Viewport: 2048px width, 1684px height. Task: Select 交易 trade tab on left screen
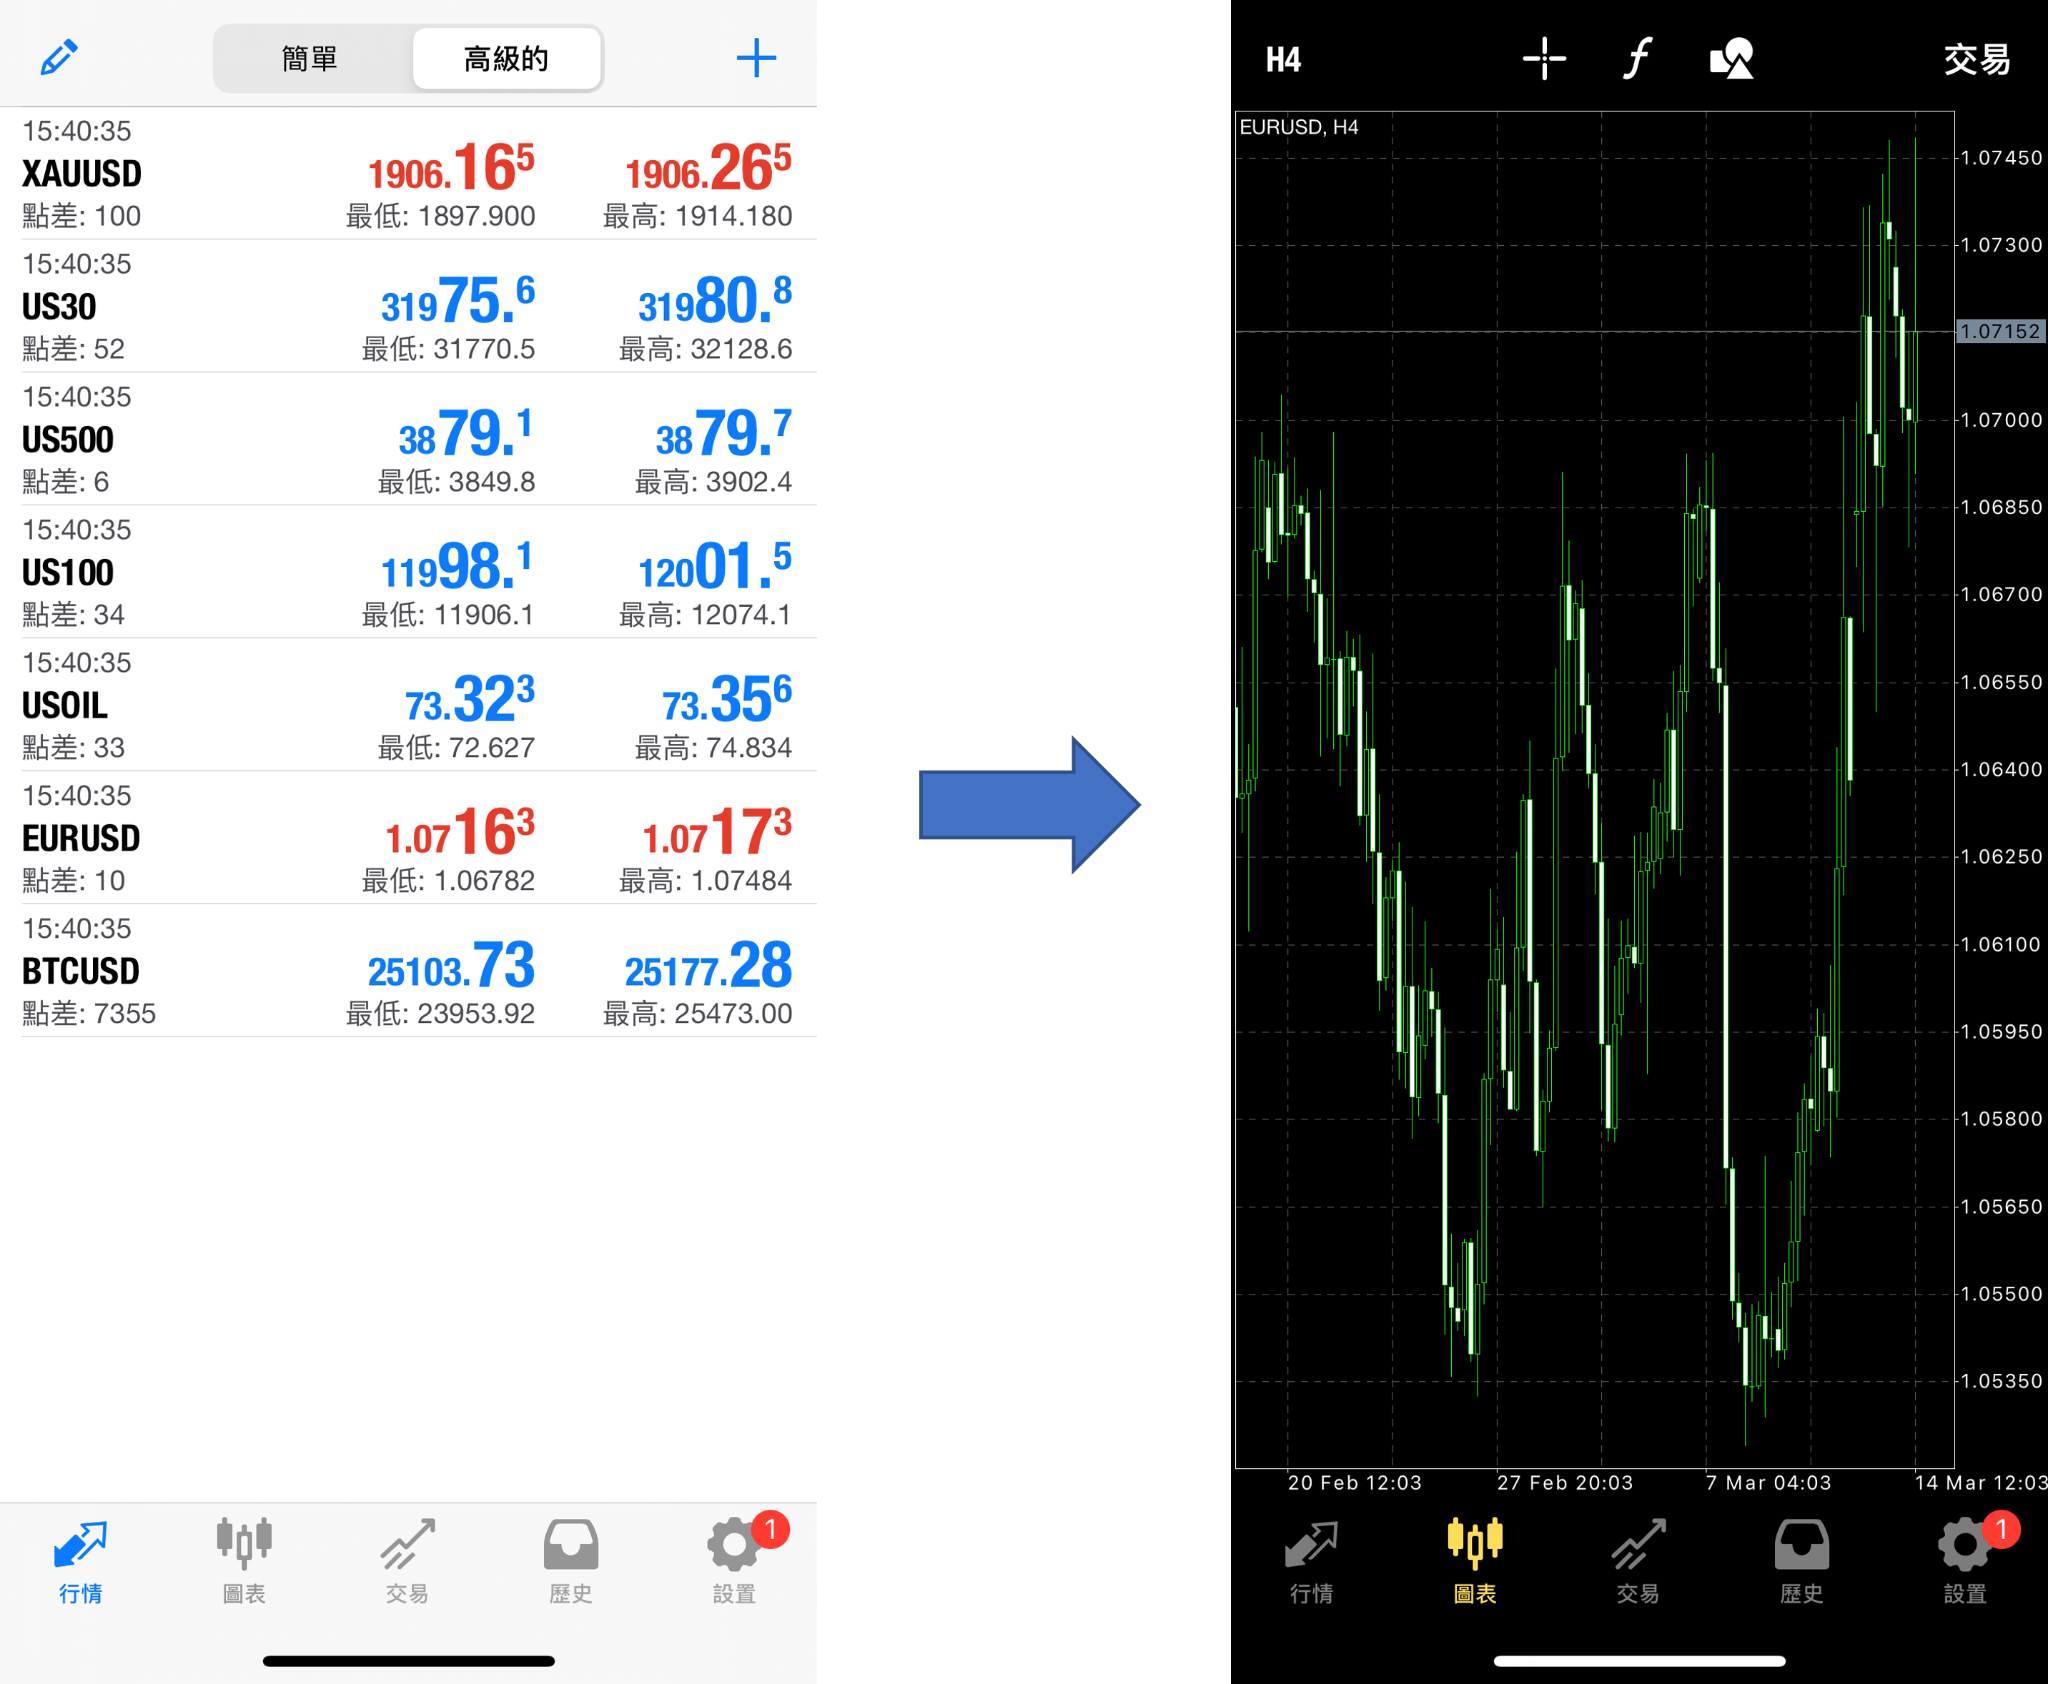click(408, 1561)
